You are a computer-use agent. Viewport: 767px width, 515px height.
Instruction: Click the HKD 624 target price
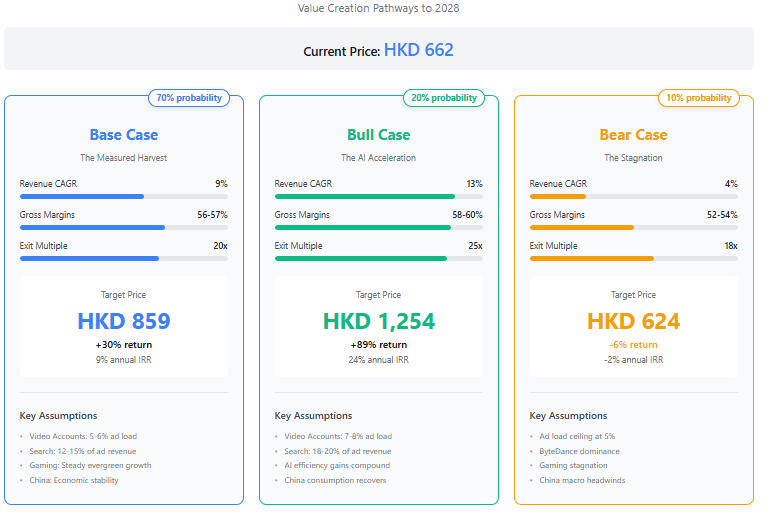(633, 321)
